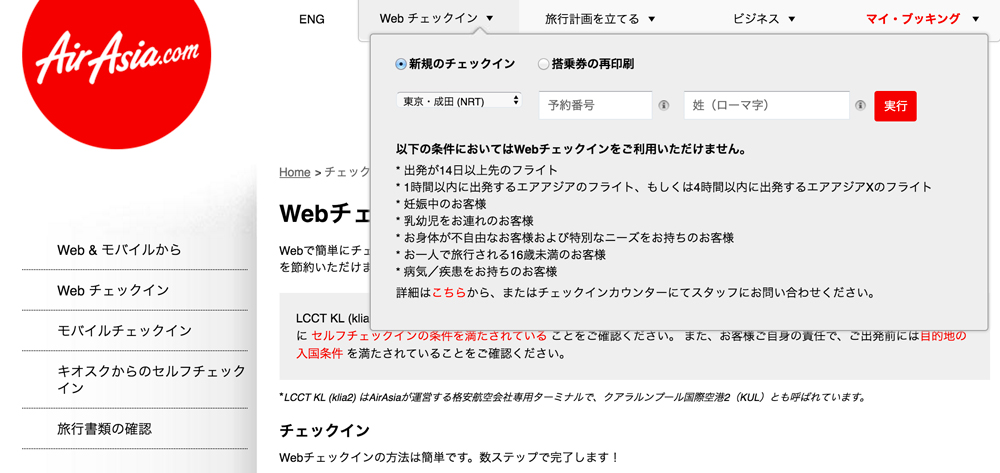
Task: Switch language via ENG
Action: [x=312, y=19]
